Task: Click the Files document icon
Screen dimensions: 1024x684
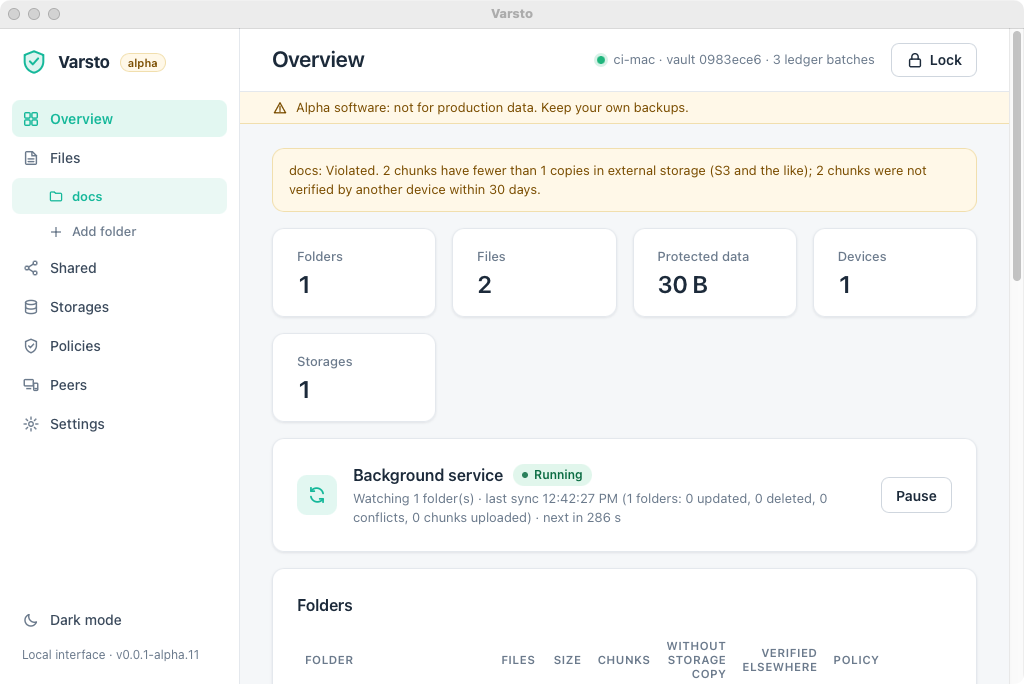Action: (x=31, y=158)
